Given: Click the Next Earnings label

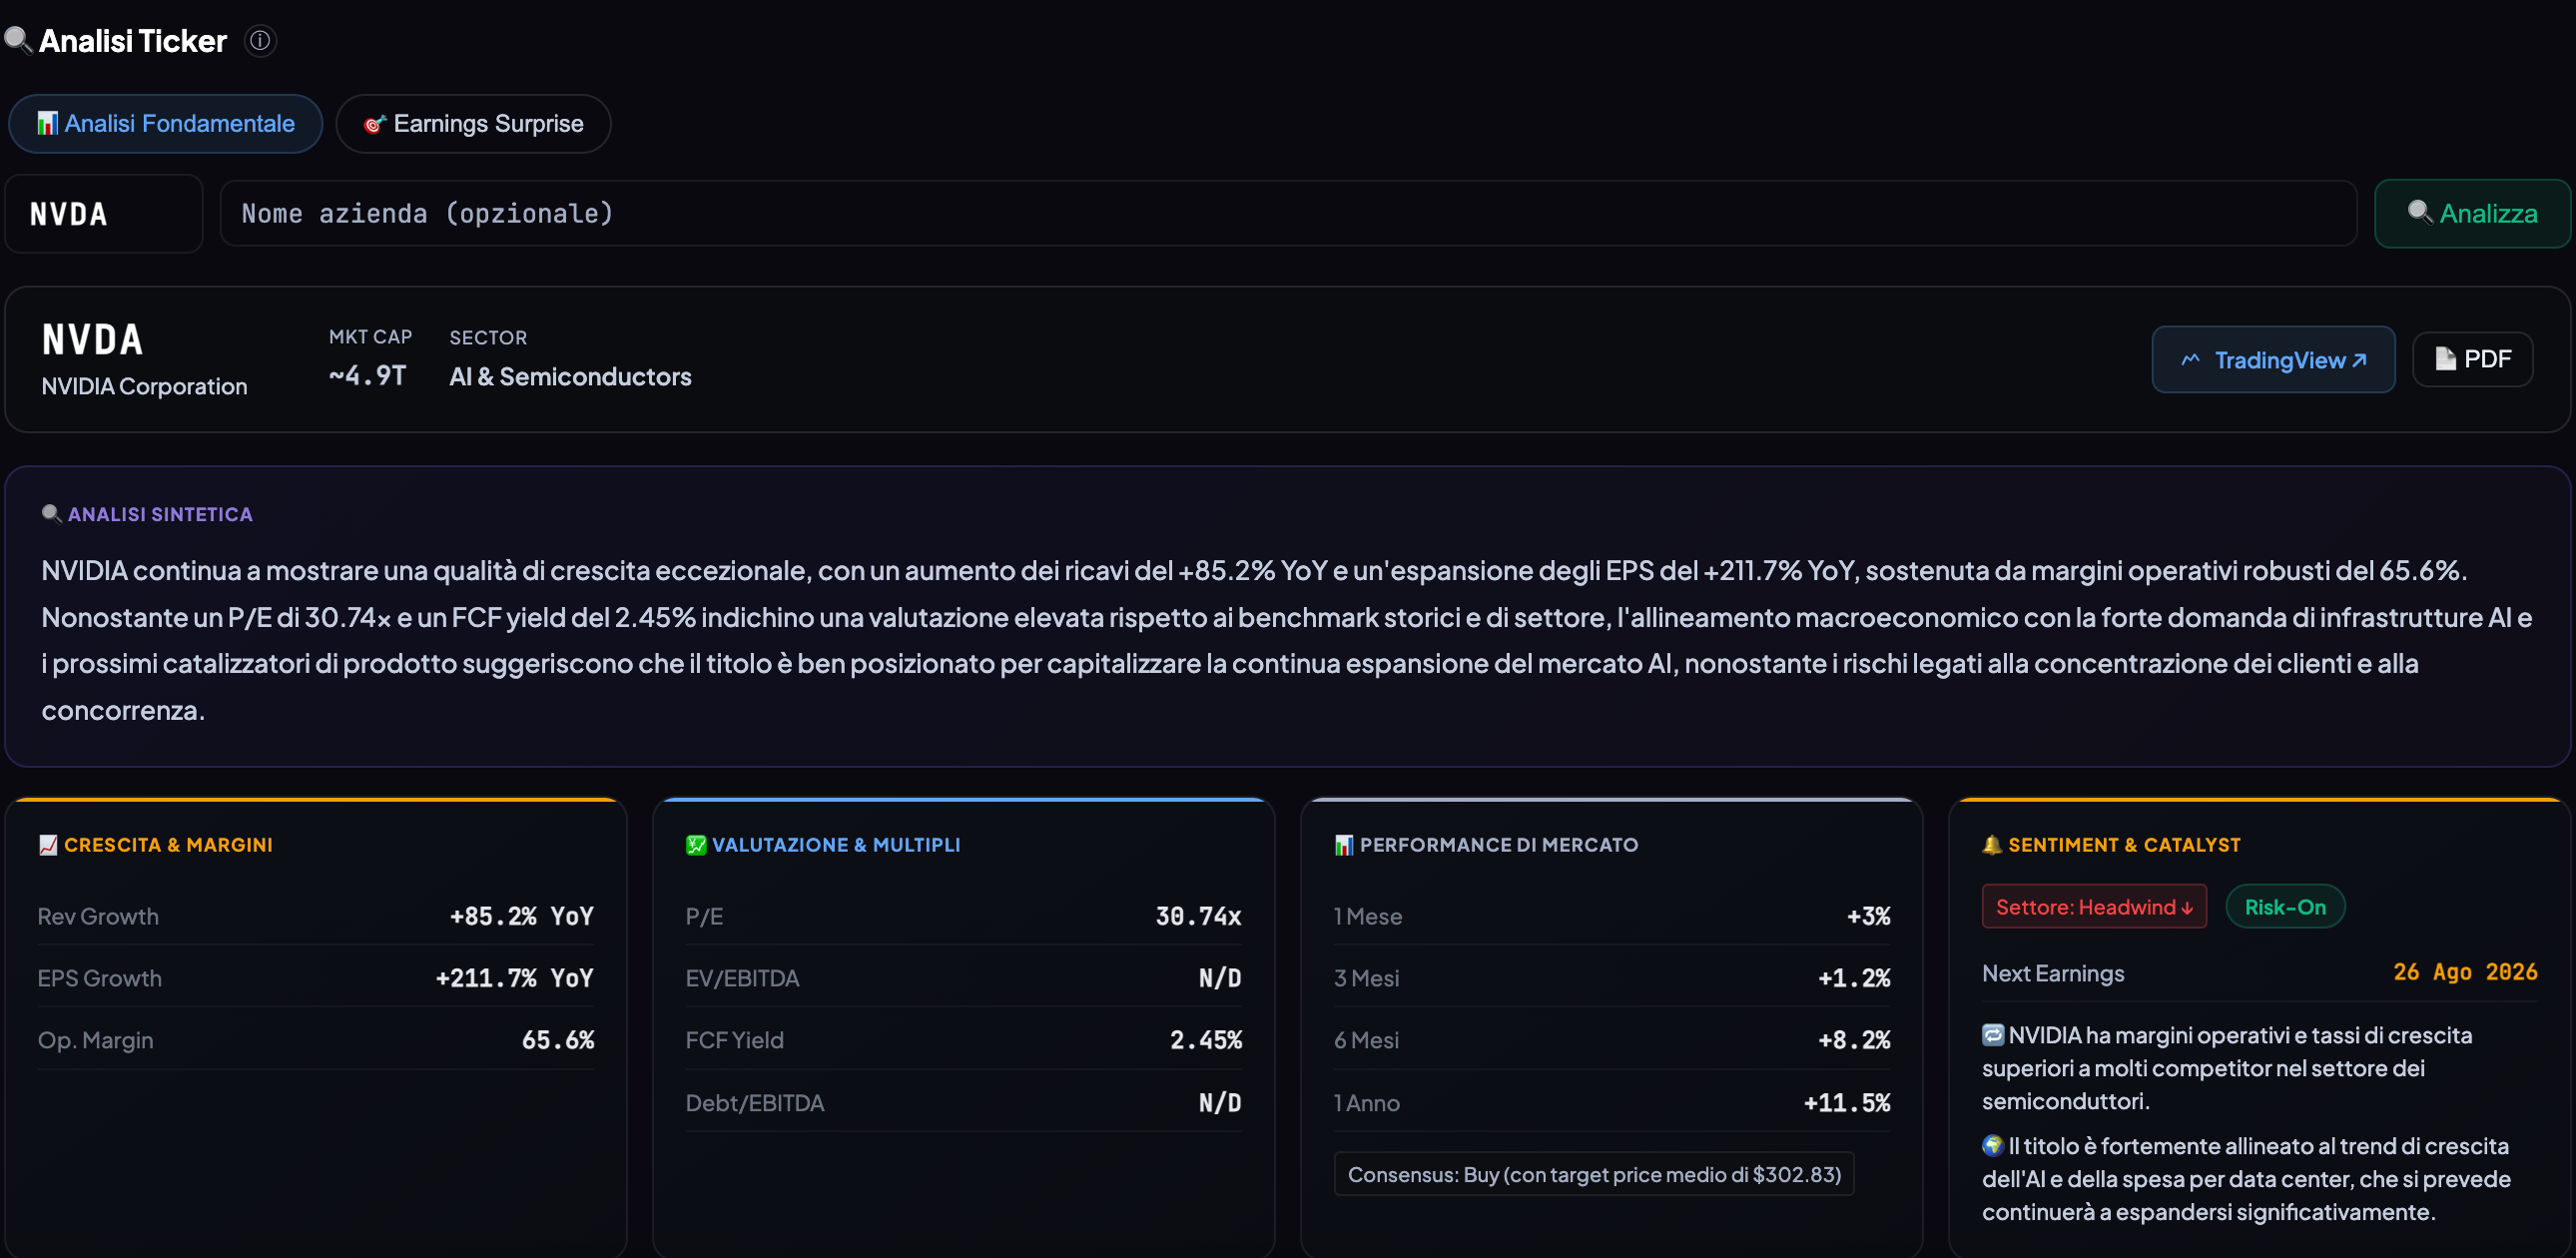Looking at the screenshot, I should 2053,974.
